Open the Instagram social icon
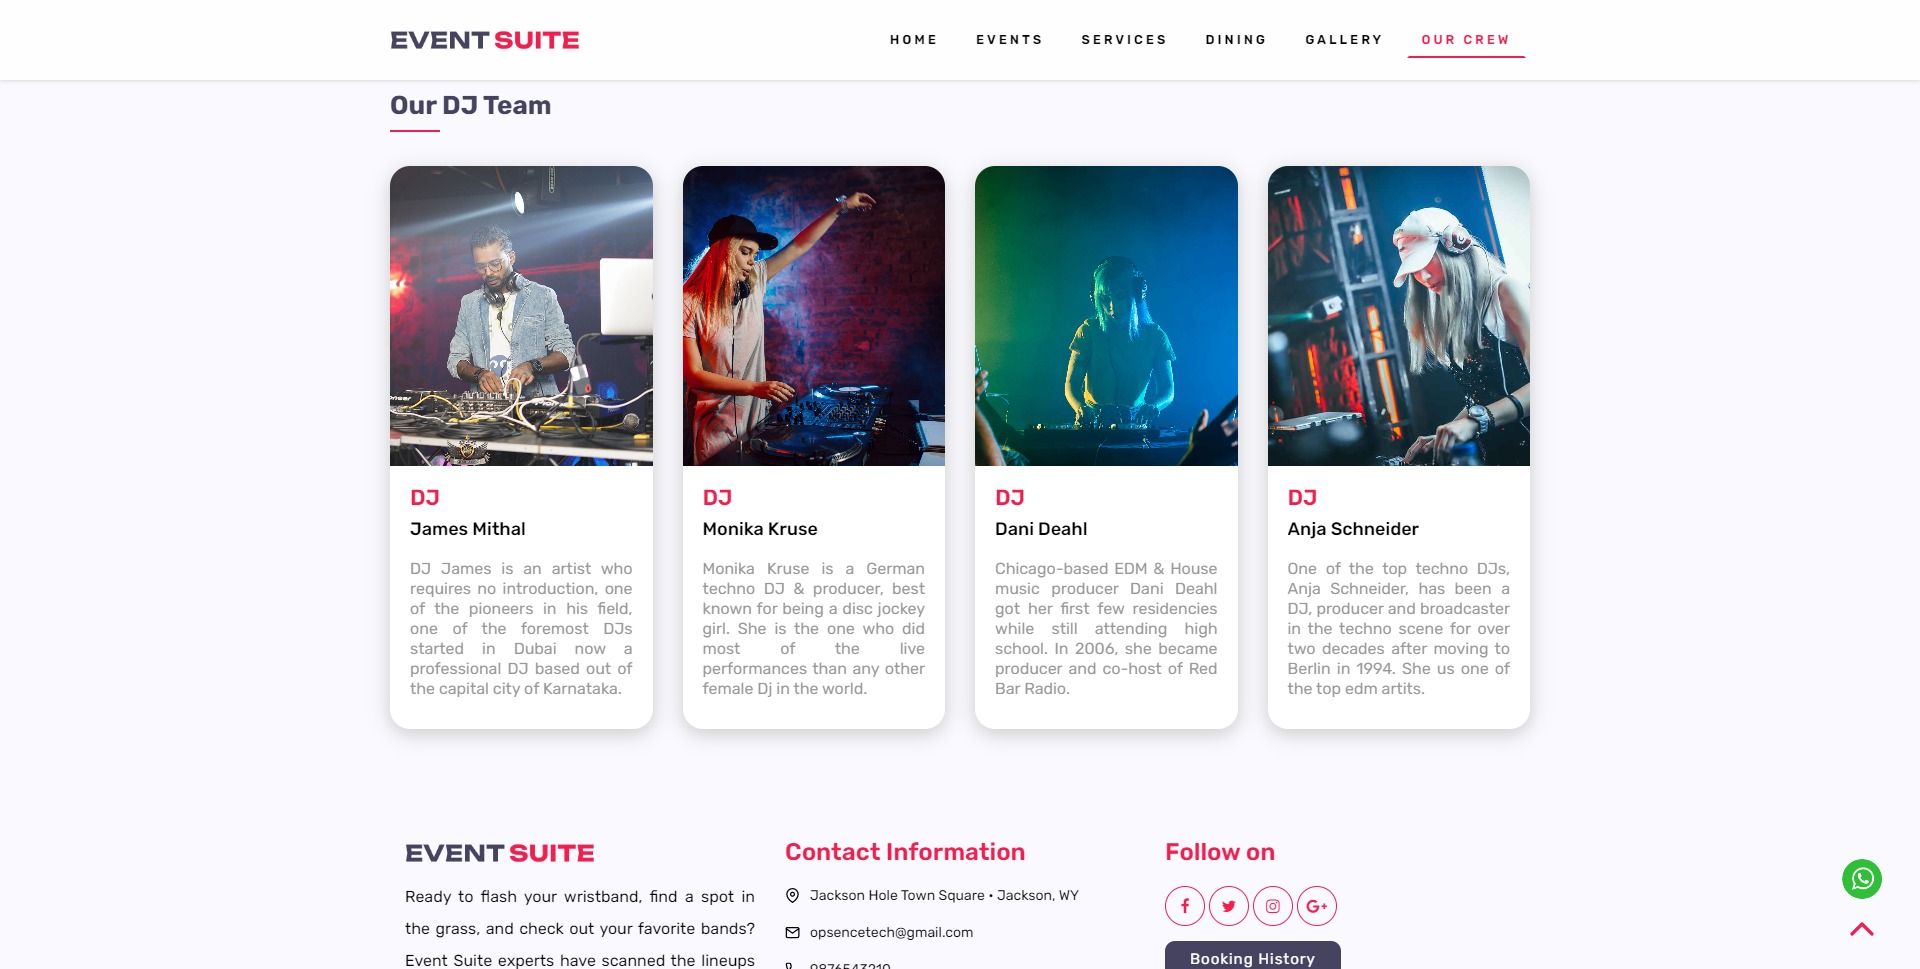The width and height of the screenshot is (1920, 969). tap(1273, 906)
